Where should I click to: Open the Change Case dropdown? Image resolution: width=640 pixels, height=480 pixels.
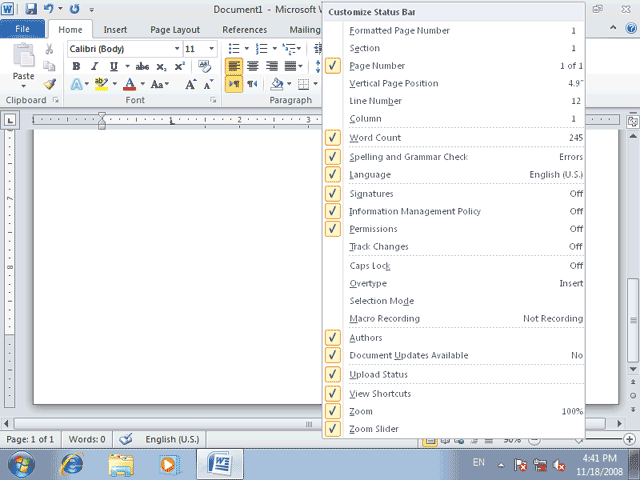tap(160, 84)
